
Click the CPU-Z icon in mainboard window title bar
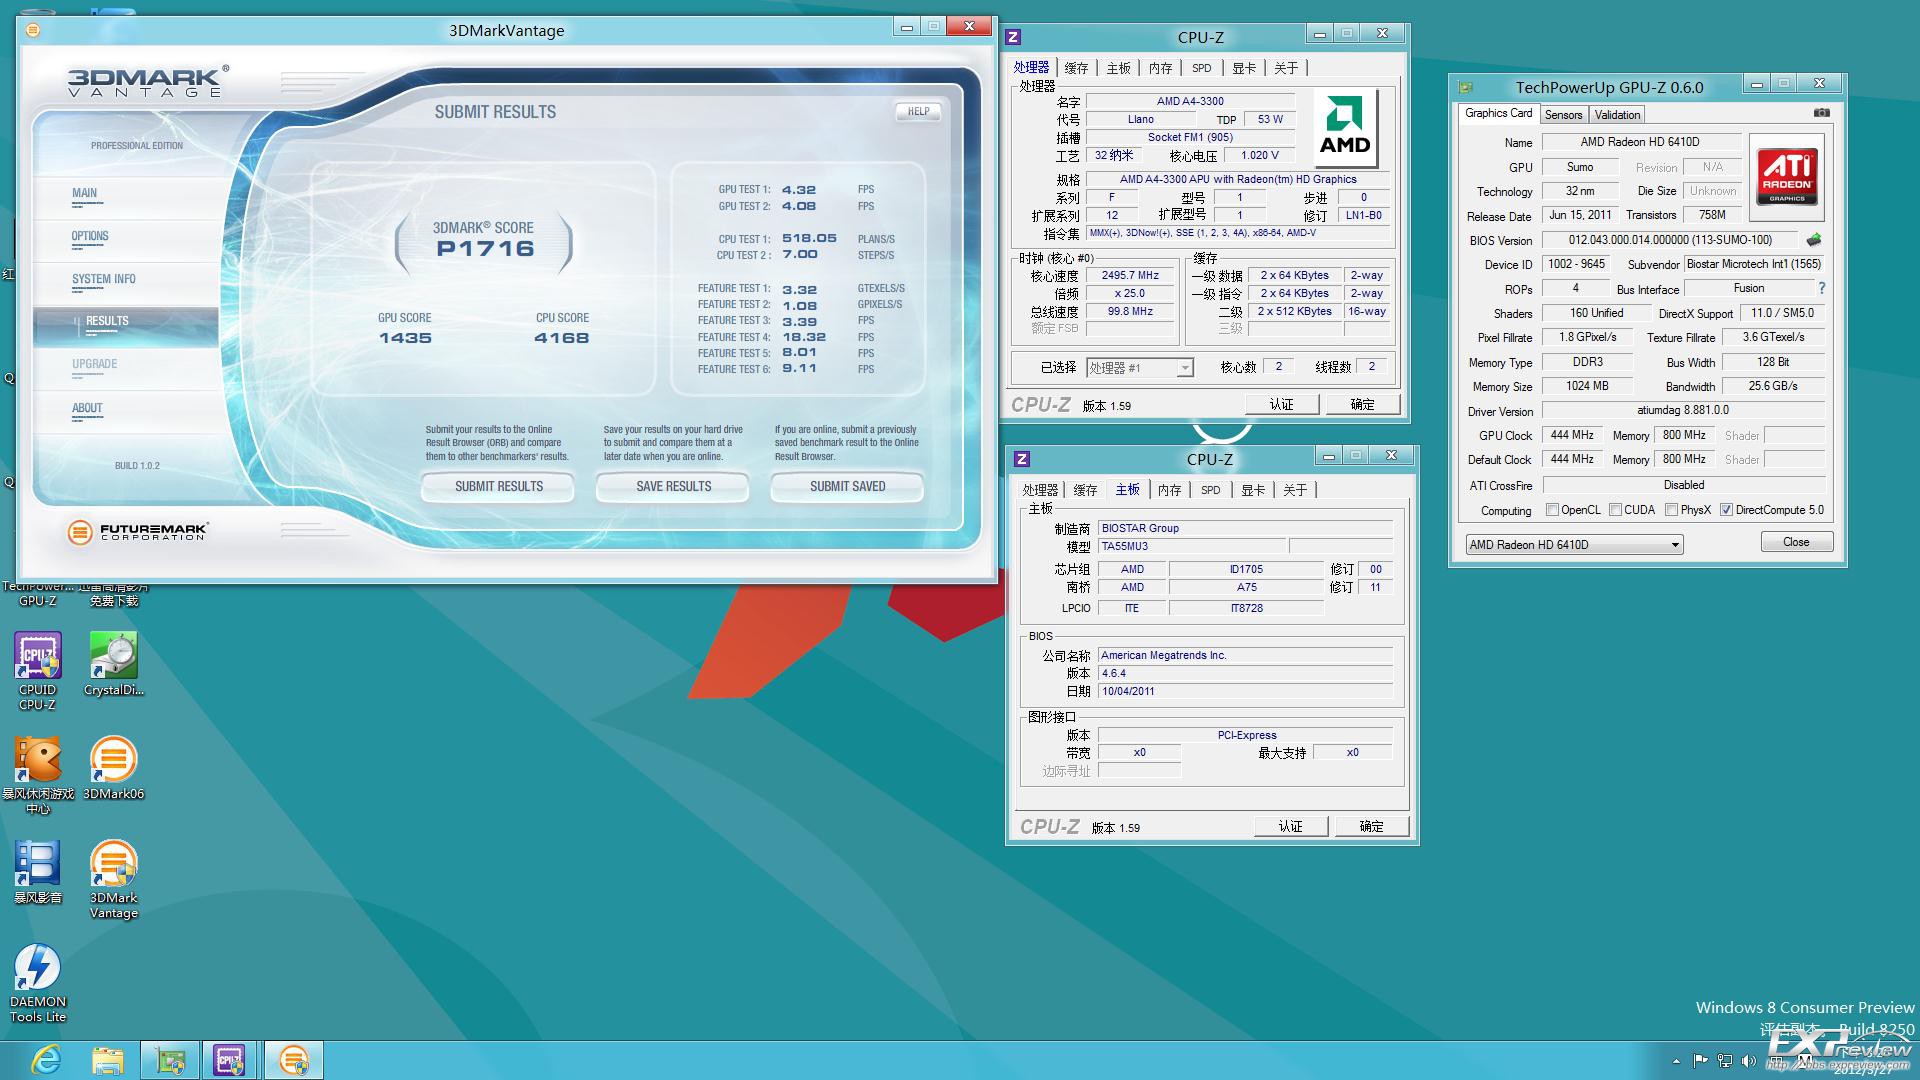[1022, 459]
